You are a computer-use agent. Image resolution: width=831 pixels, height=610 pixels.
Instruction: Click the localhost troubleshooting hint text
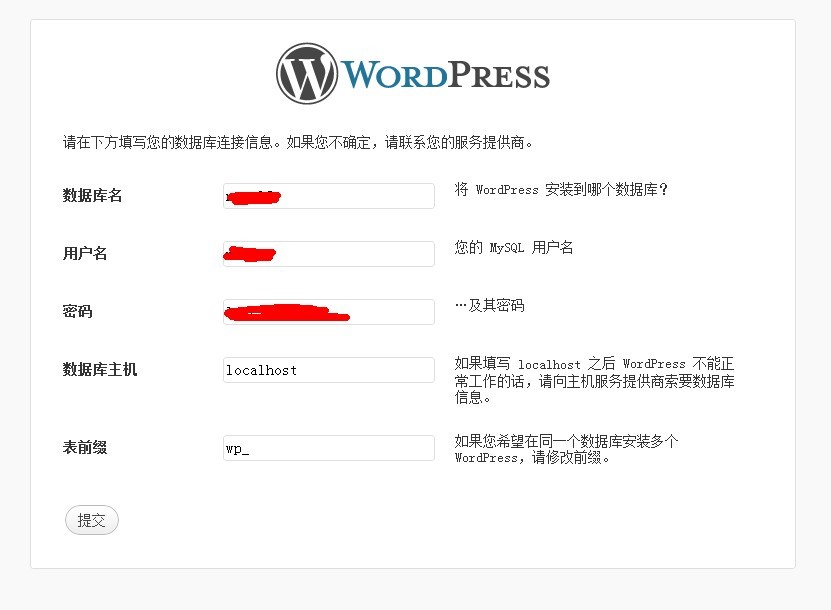[594, 380]
